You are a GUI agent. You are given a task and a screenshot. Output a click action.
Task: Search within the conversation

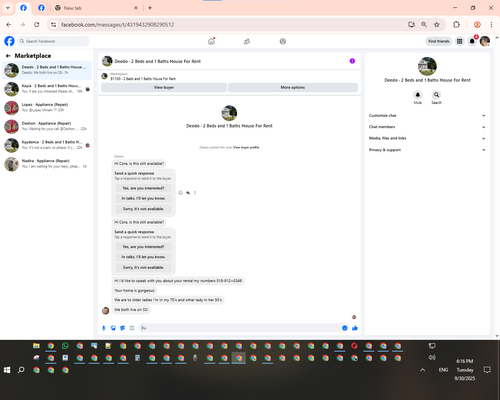(436, 95)
